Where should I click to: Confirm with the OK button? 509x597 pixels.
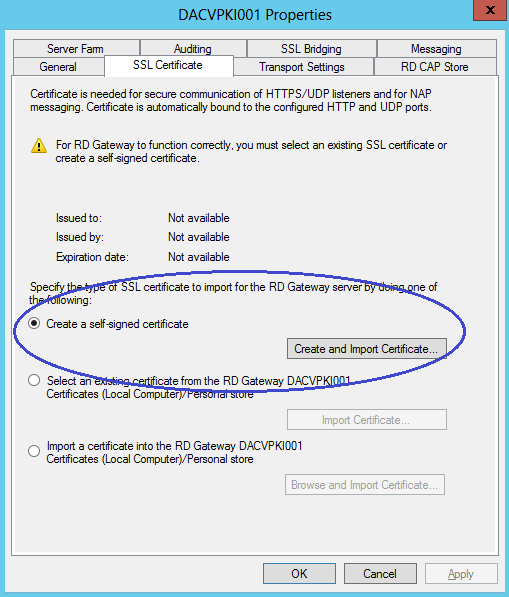299,573
